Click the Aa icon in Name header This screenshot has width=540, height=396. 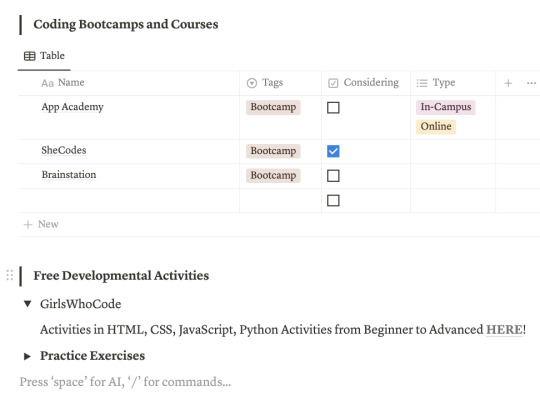(x=48, y=83)
